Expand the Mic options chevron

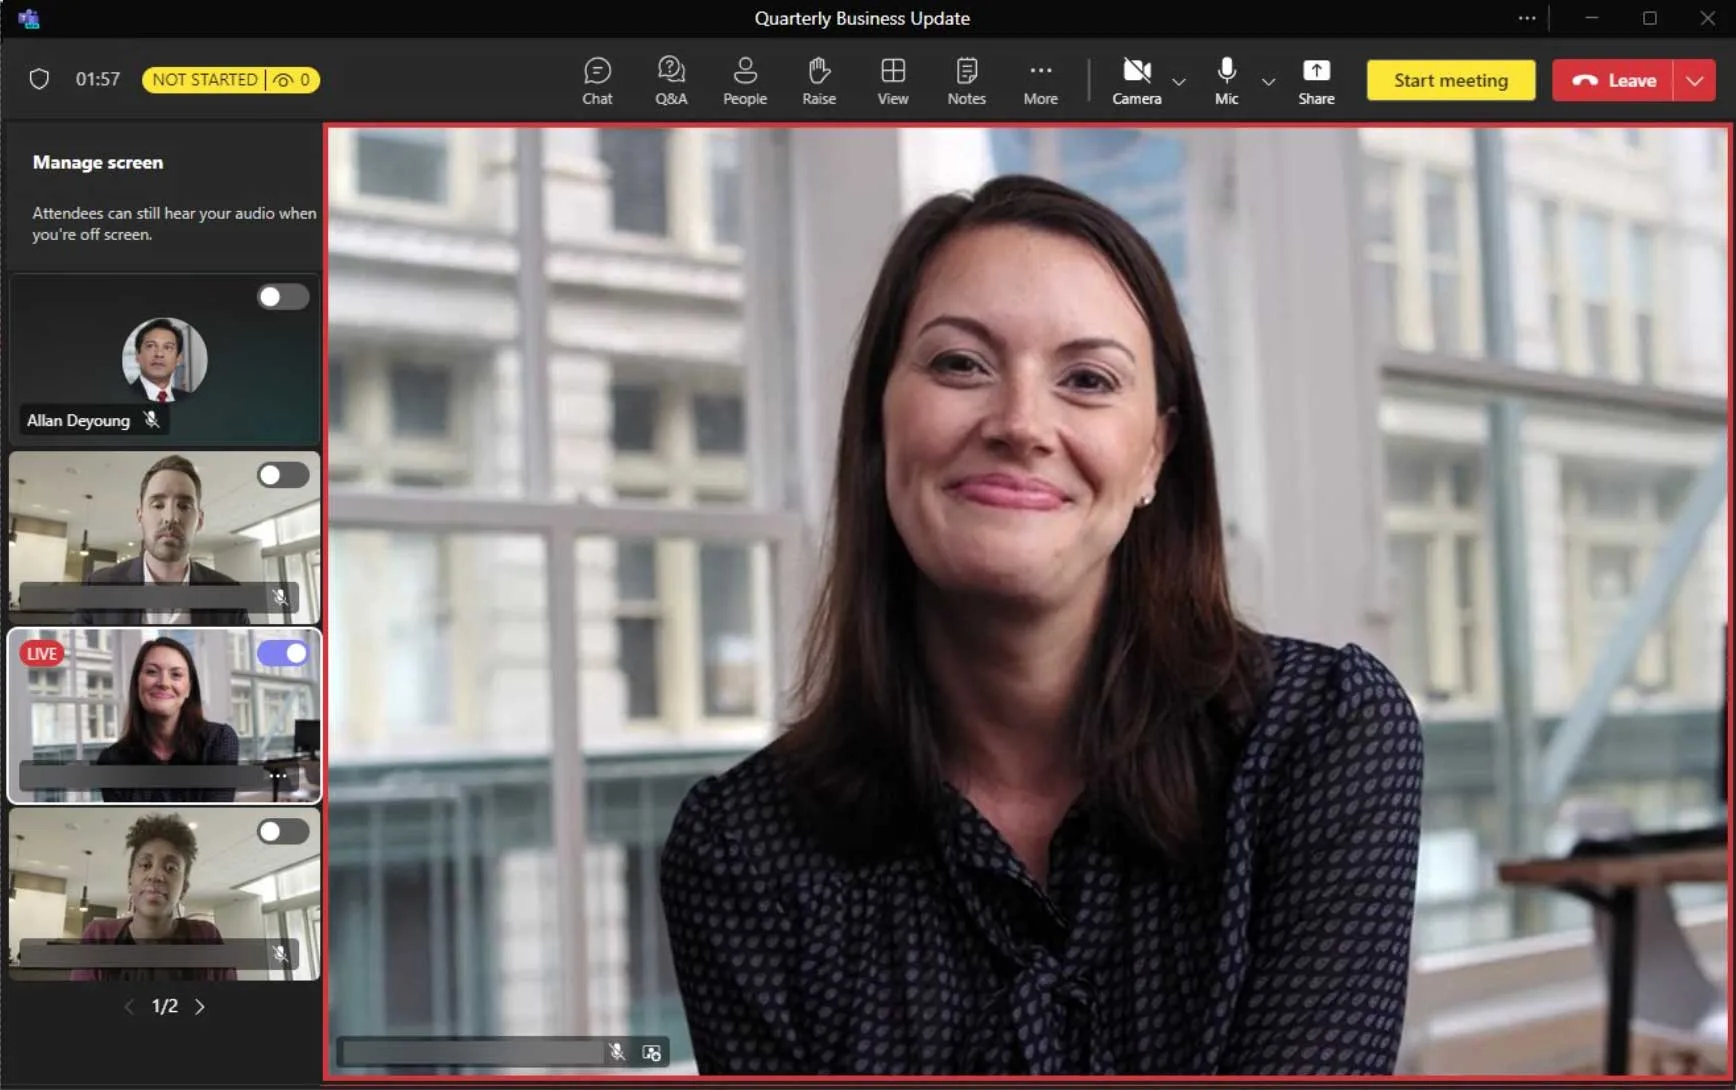pyautogui.click(x=1268, y=81)
